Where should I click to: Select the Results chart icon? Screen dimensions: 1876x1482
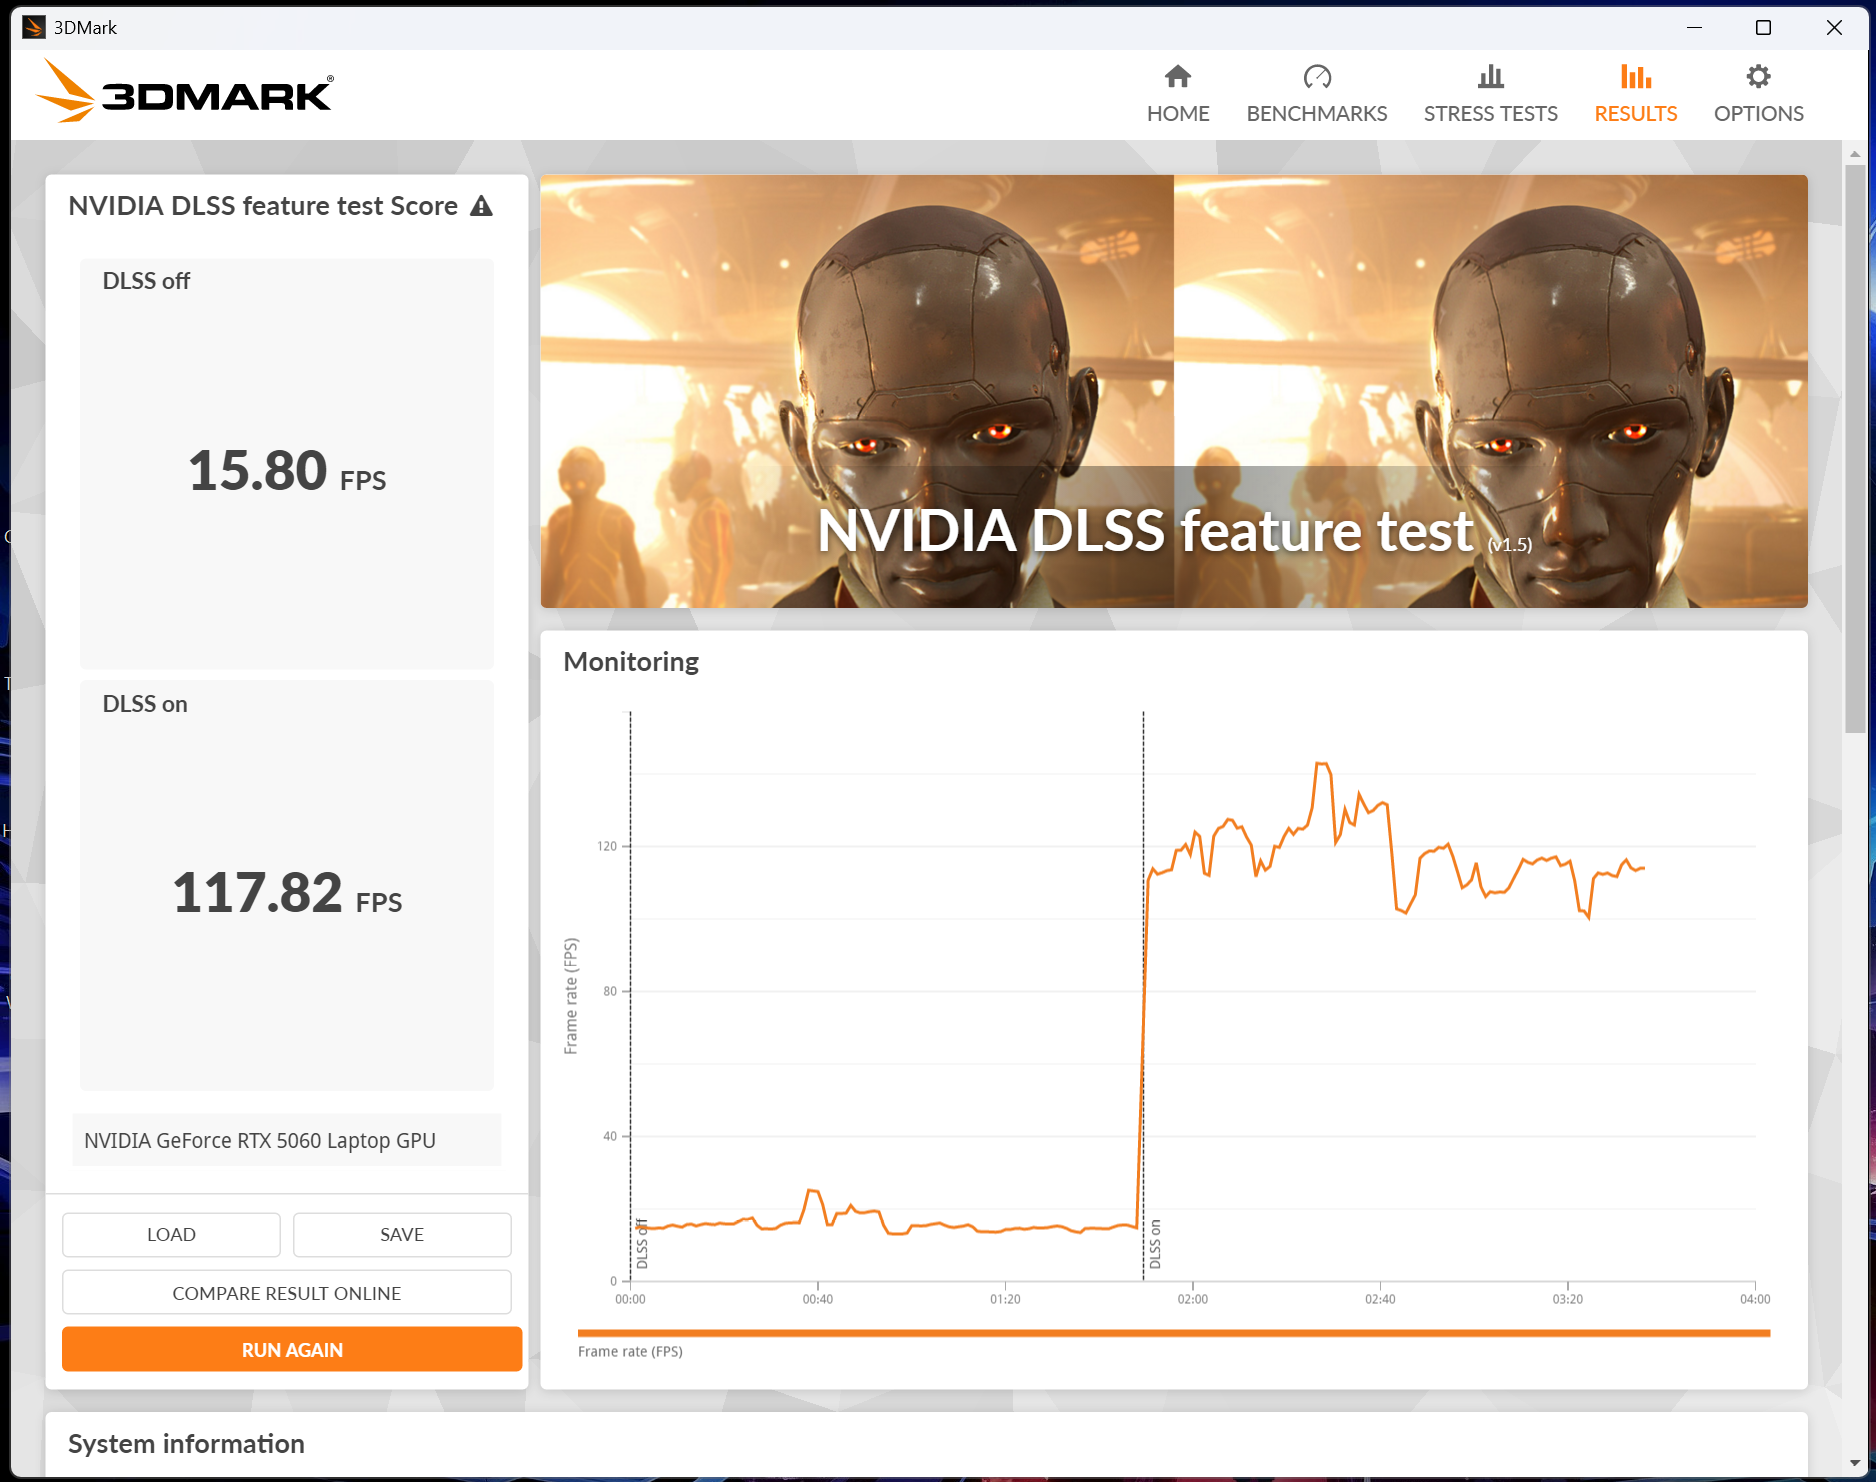pos(1636,77)
